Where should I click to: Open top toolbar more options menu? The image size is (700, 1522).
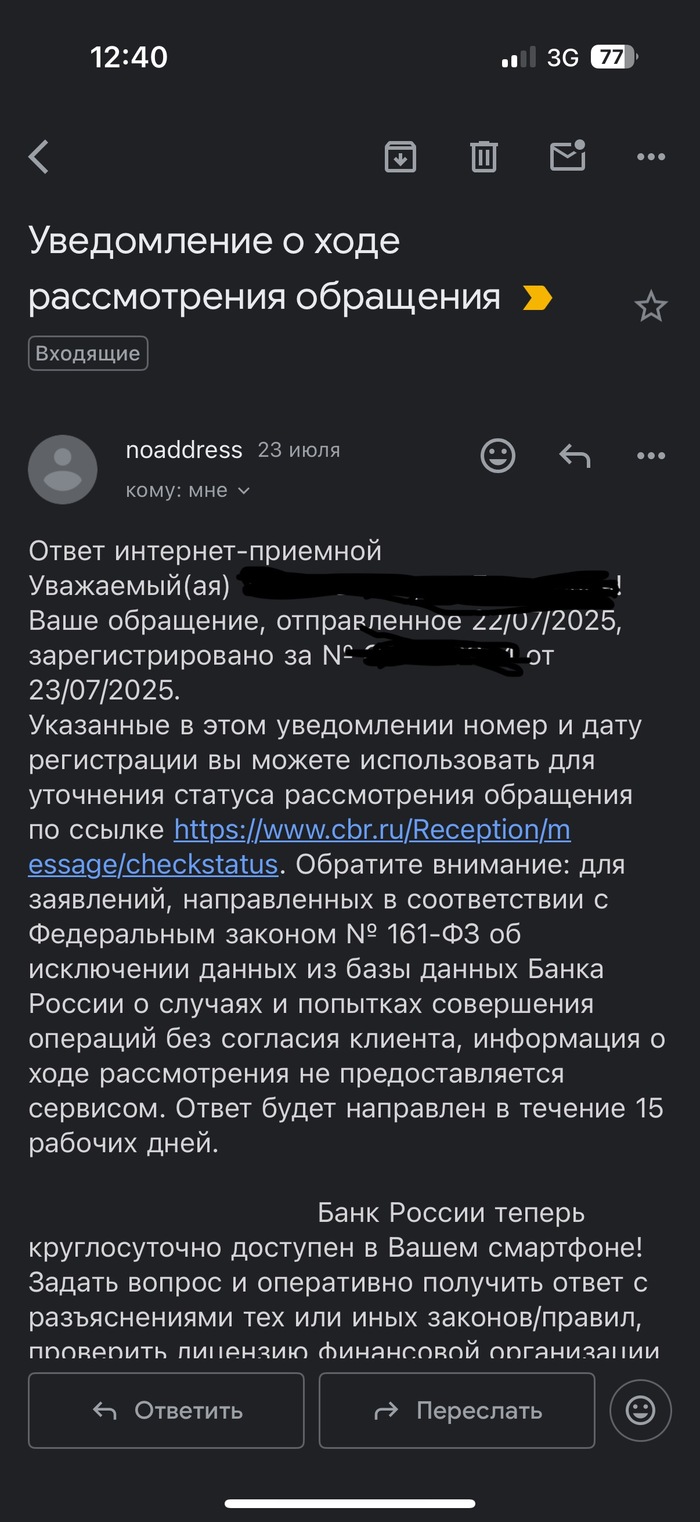pyautogui.click(x=651, y=157)
